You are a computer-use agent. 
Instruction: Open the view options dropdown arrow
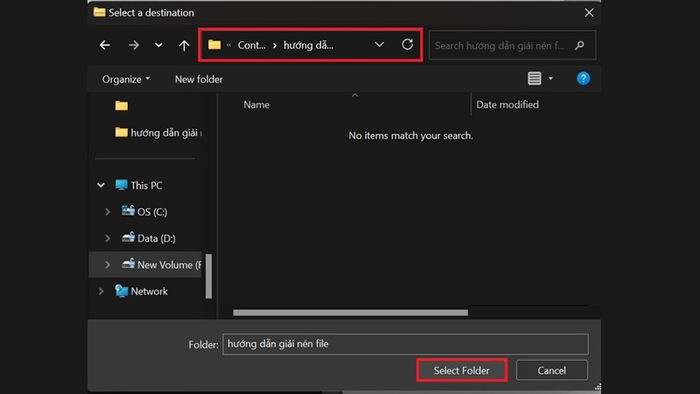(x=551, y=79)
